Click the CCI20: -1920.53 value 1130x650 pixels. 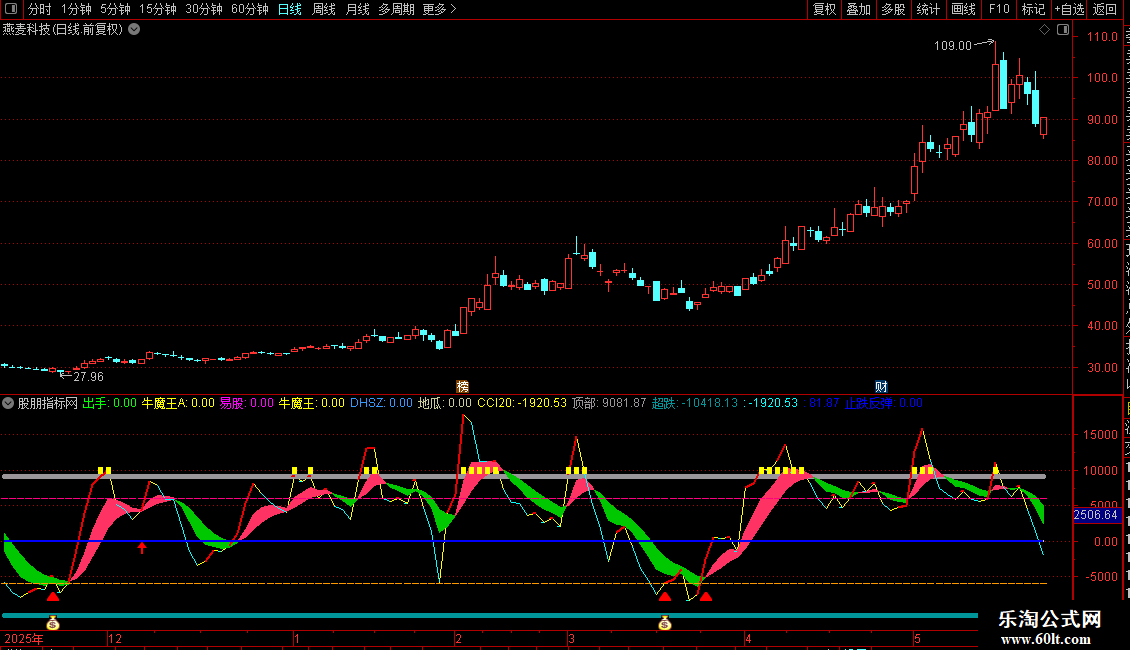(x=522, y=403)
